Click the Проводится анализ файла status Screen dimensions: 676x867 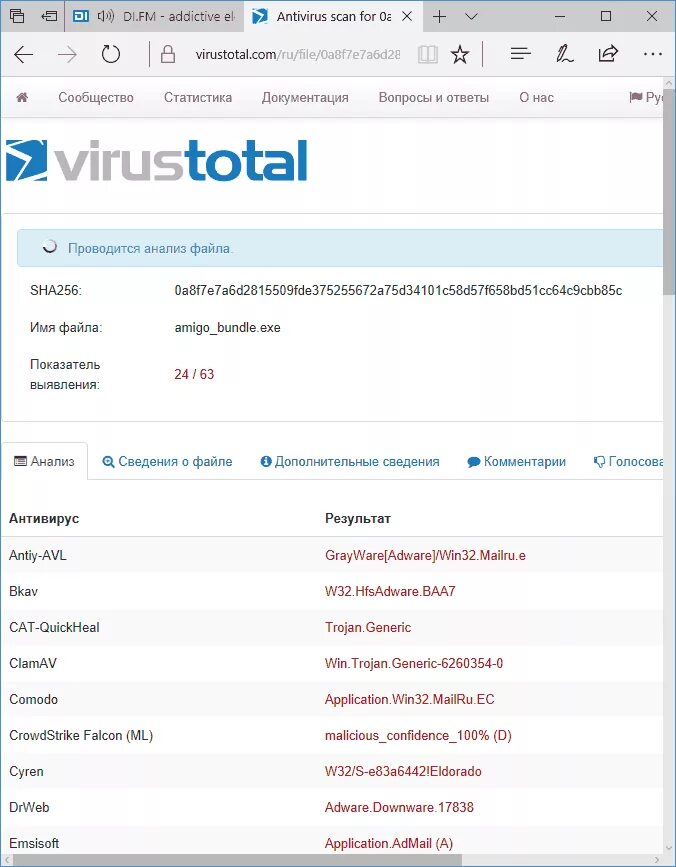150,248
